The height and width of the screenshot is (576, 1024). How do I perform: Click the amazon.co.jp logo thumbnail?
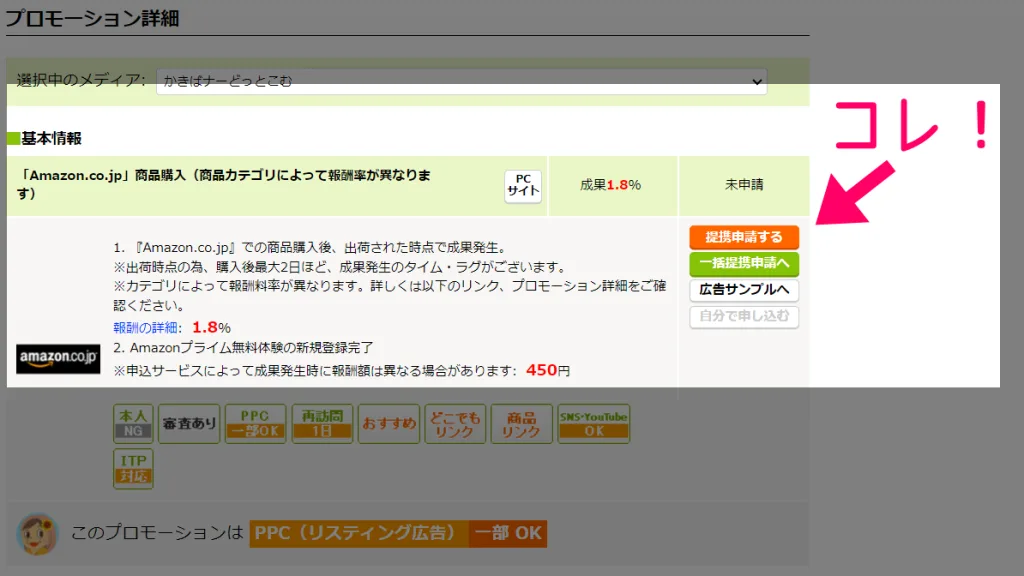[x=59, y=359]
